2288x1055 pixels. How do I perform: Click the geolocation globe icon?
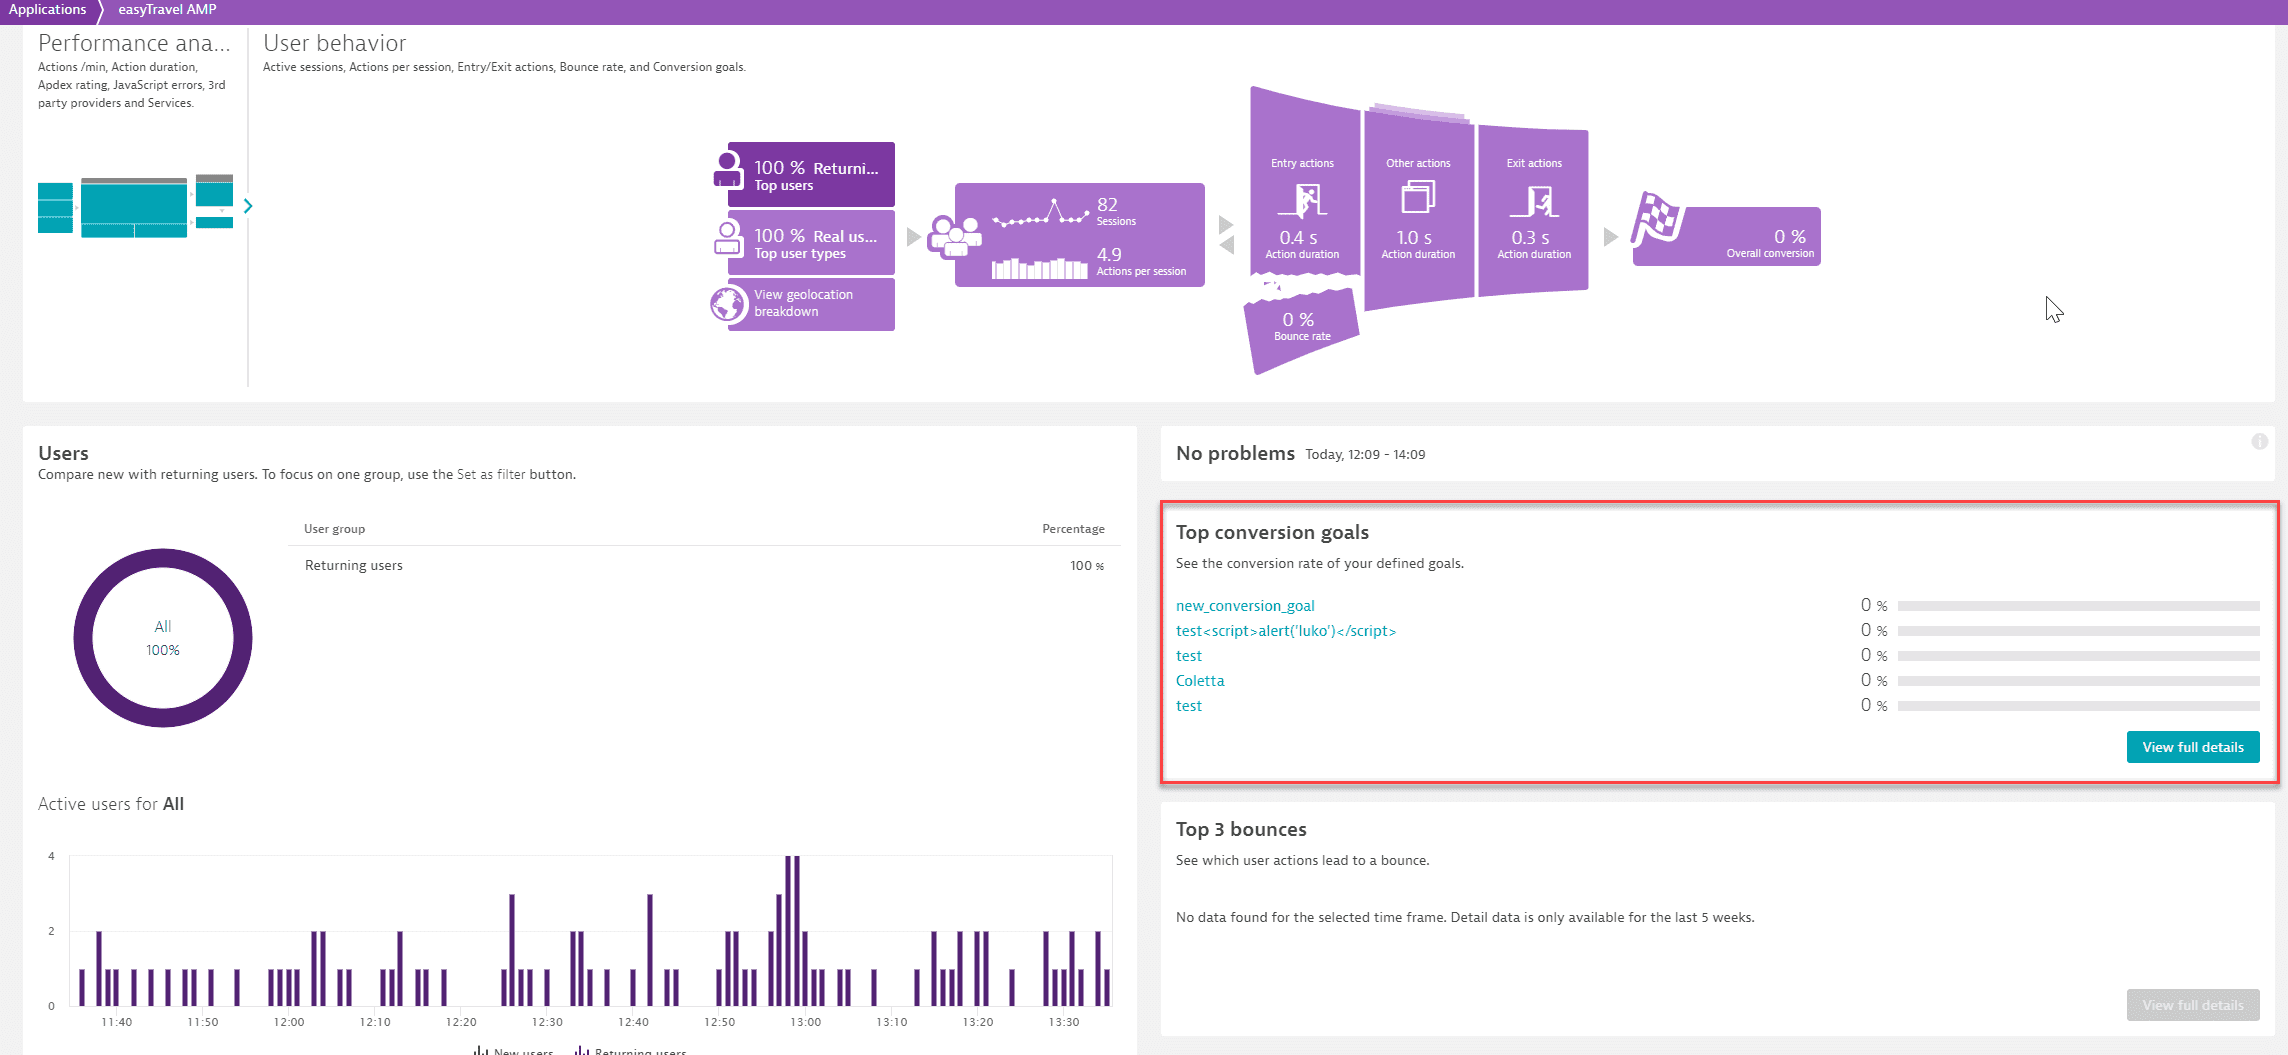pyautogui.click(x=728, y=304)
